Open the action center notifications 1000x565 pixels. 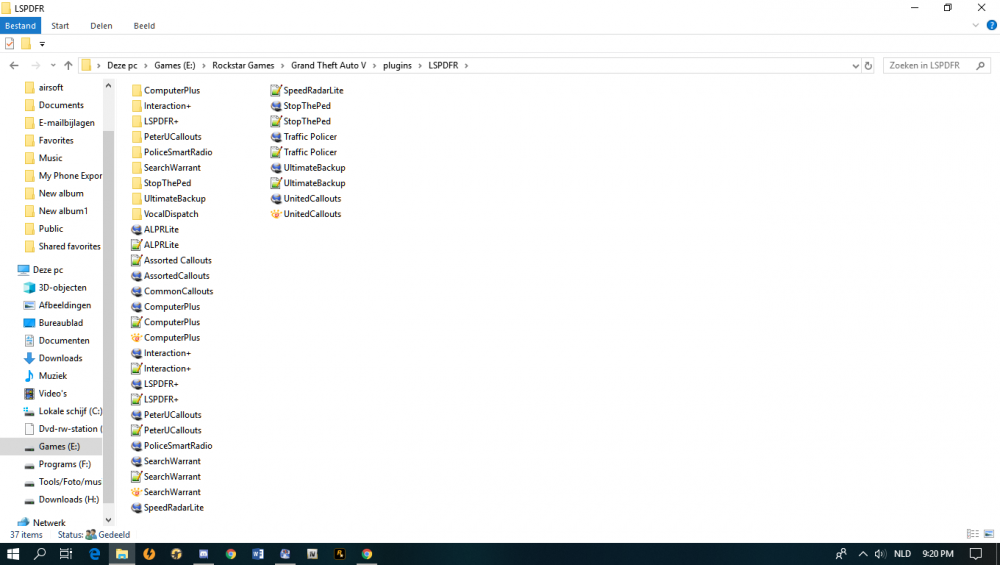pyautogui.click(x=976, y=554)
